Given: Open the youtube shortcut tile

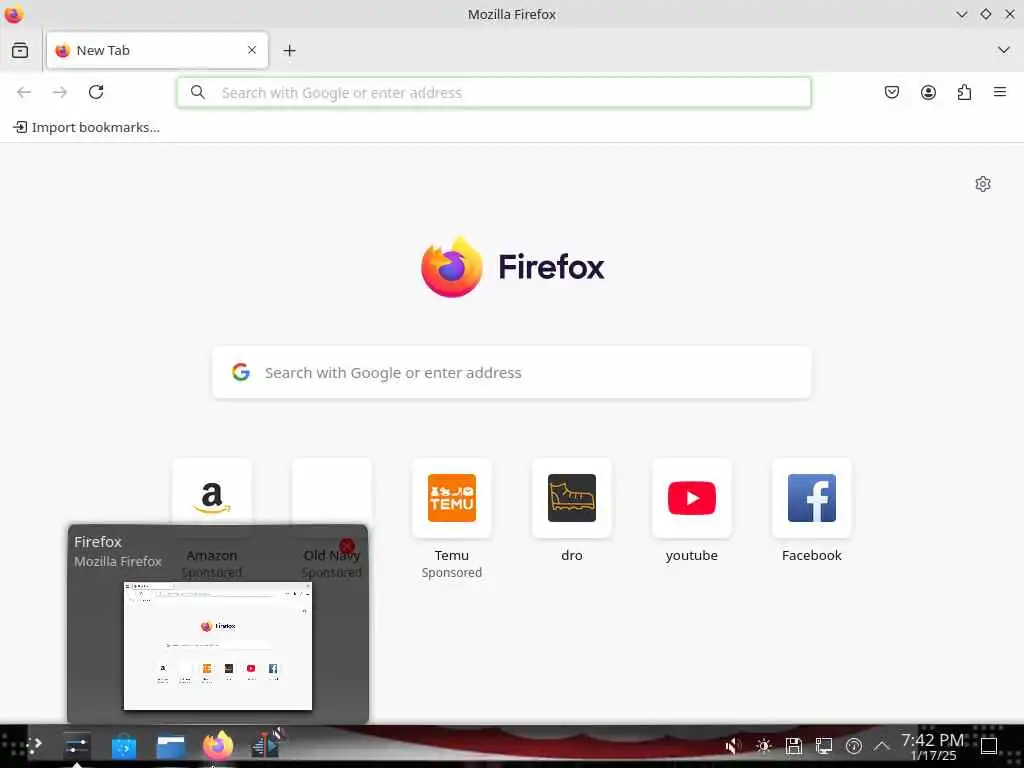Looking at the screenshot, I should (x=692, y=498).
